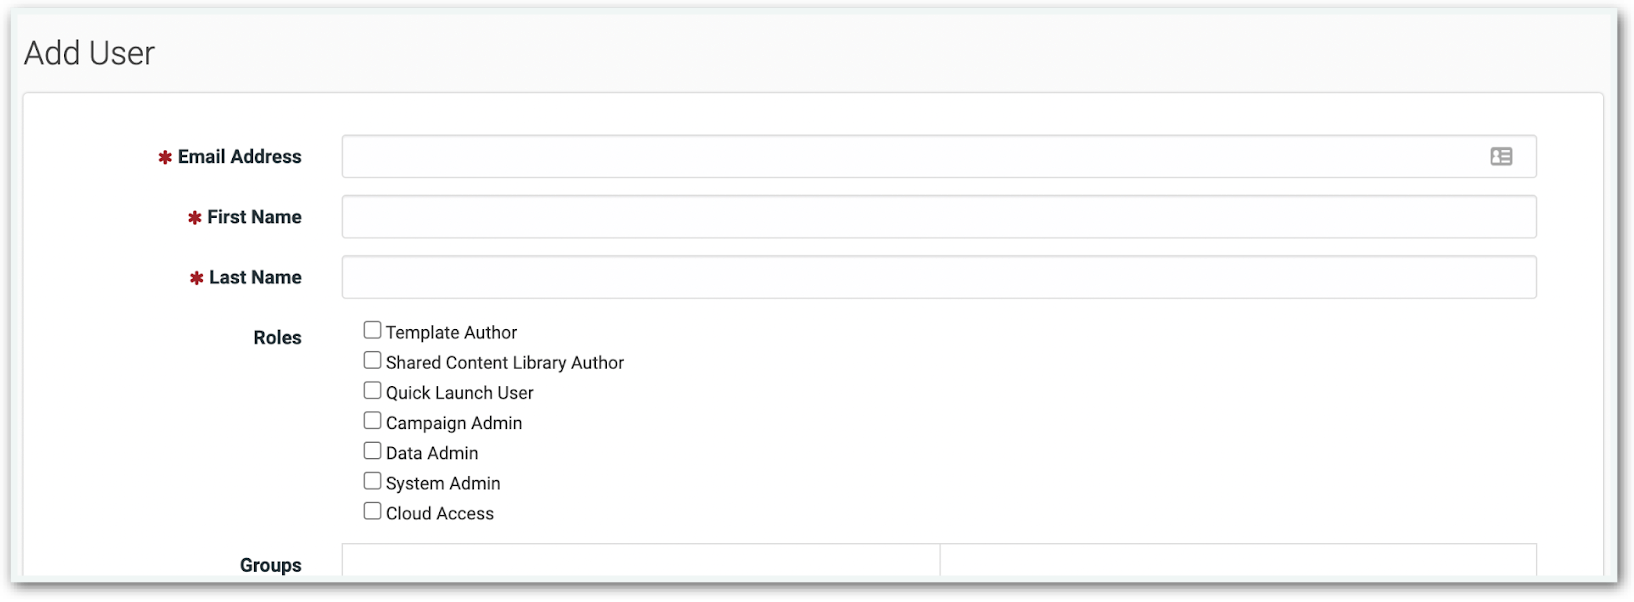Viewport: 1634px width, 602px height.
Task: Click into the Last Name text box
Action: (938, 277)
